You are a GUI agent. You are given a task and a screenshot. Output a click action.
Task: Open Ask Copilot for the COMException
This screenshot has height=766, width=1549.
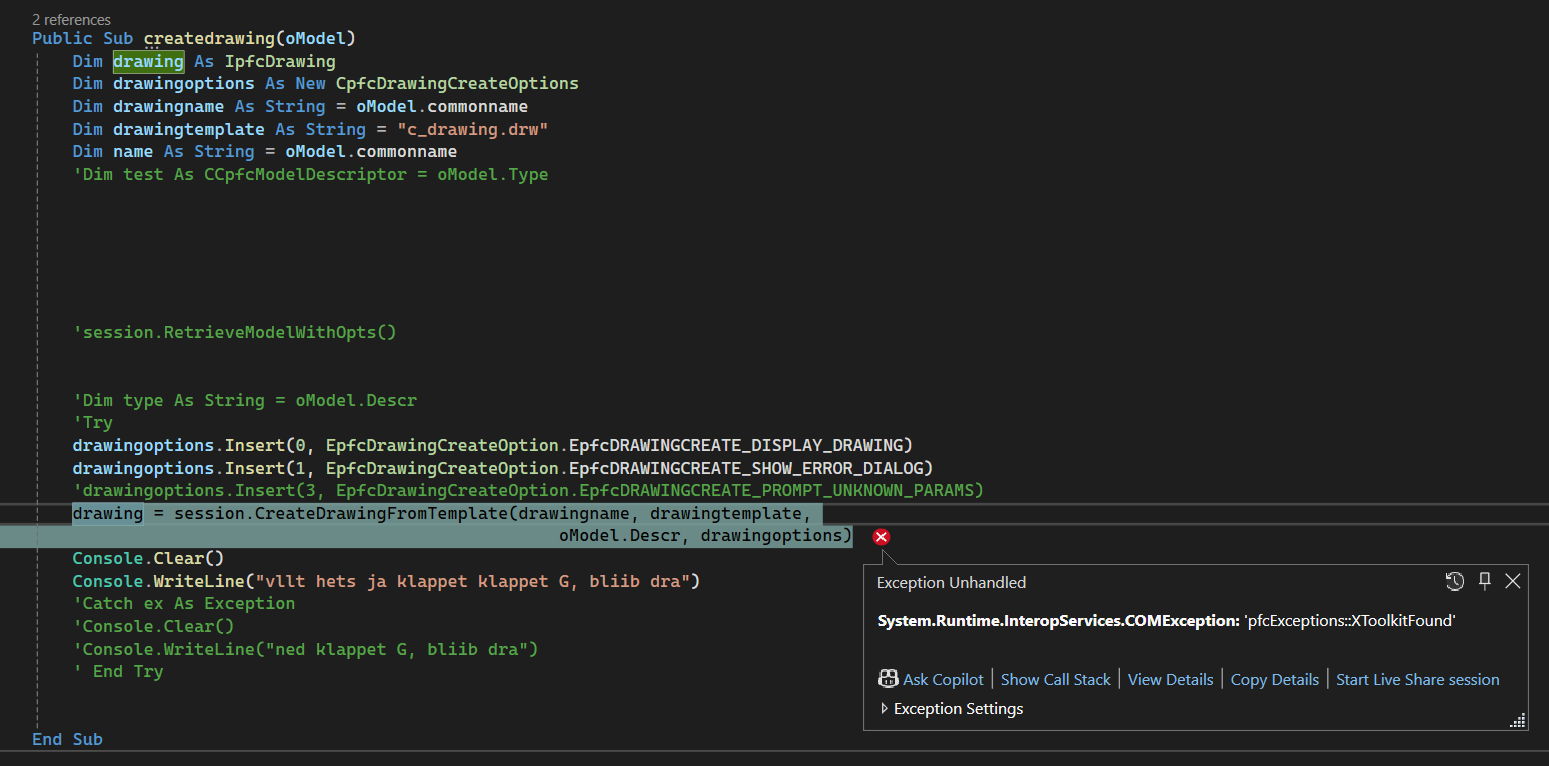pyautogui.click(x=941, y=679)
